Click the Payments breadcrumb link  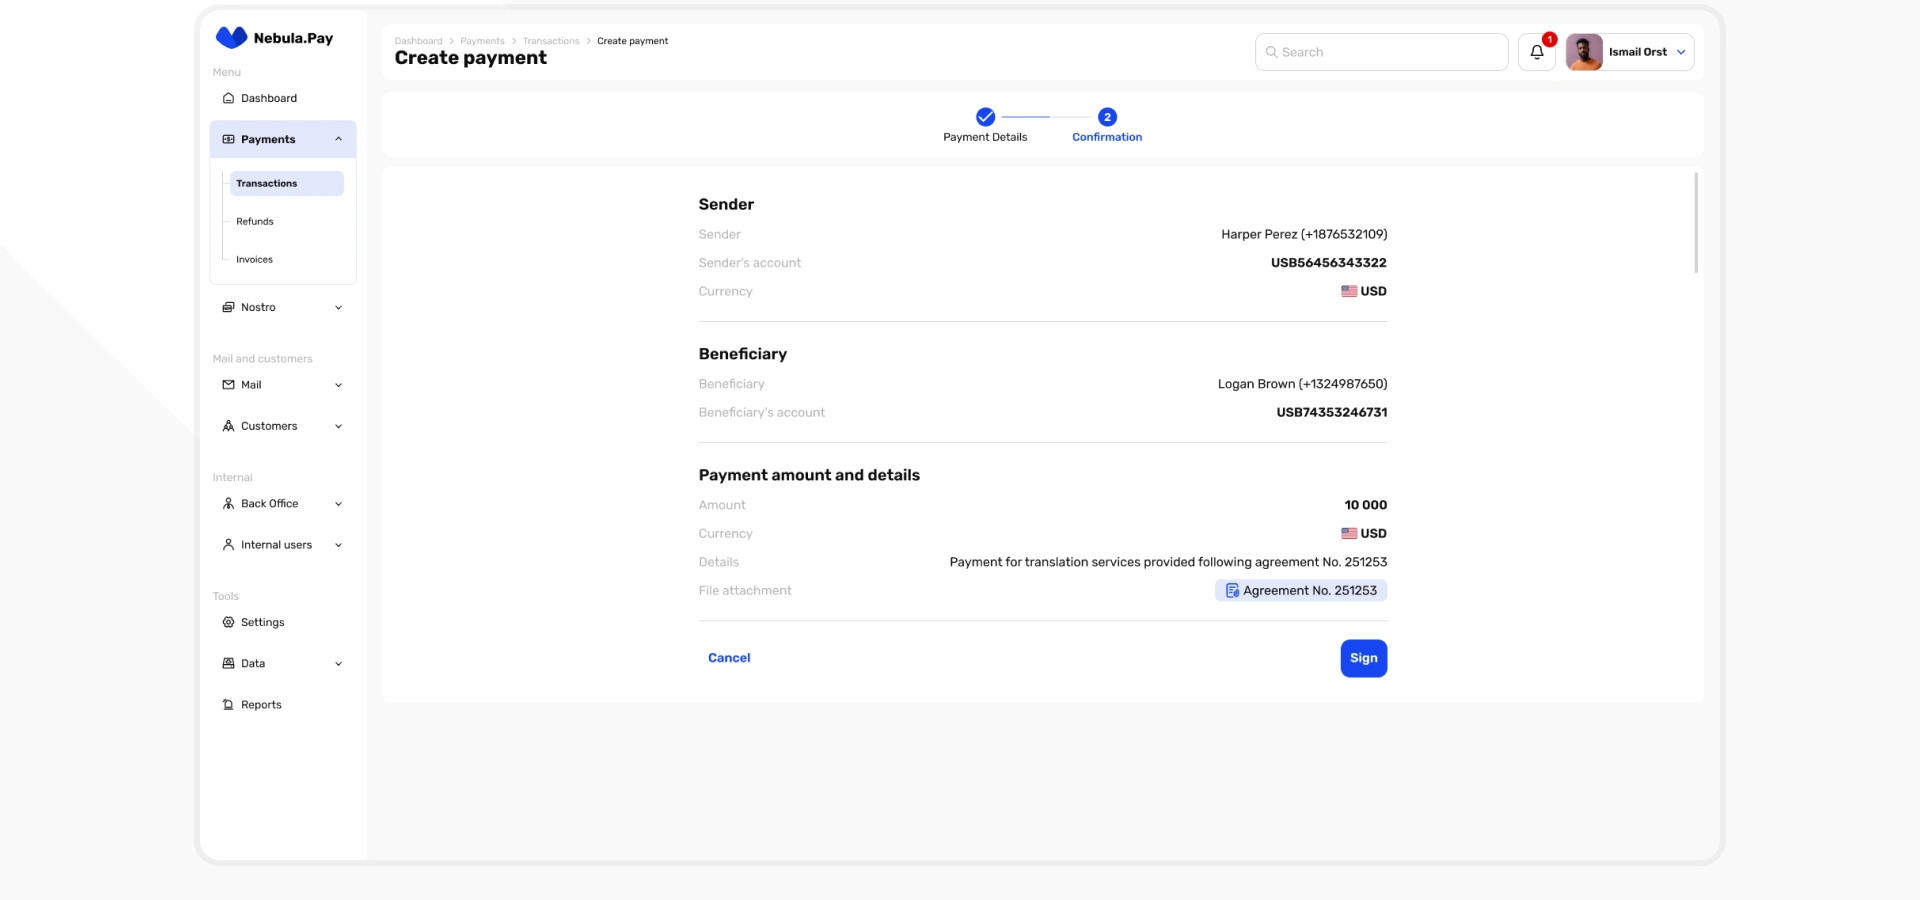click(x=482, y=41)
